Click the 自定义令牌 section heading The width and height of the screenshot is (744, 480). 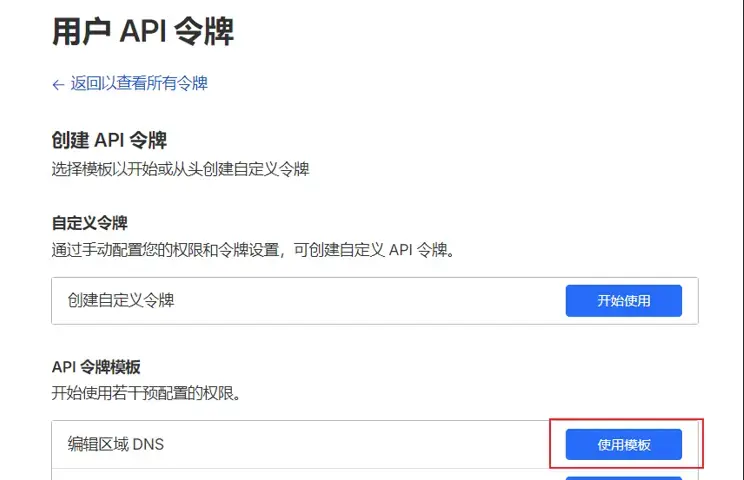tap(90, 223)
